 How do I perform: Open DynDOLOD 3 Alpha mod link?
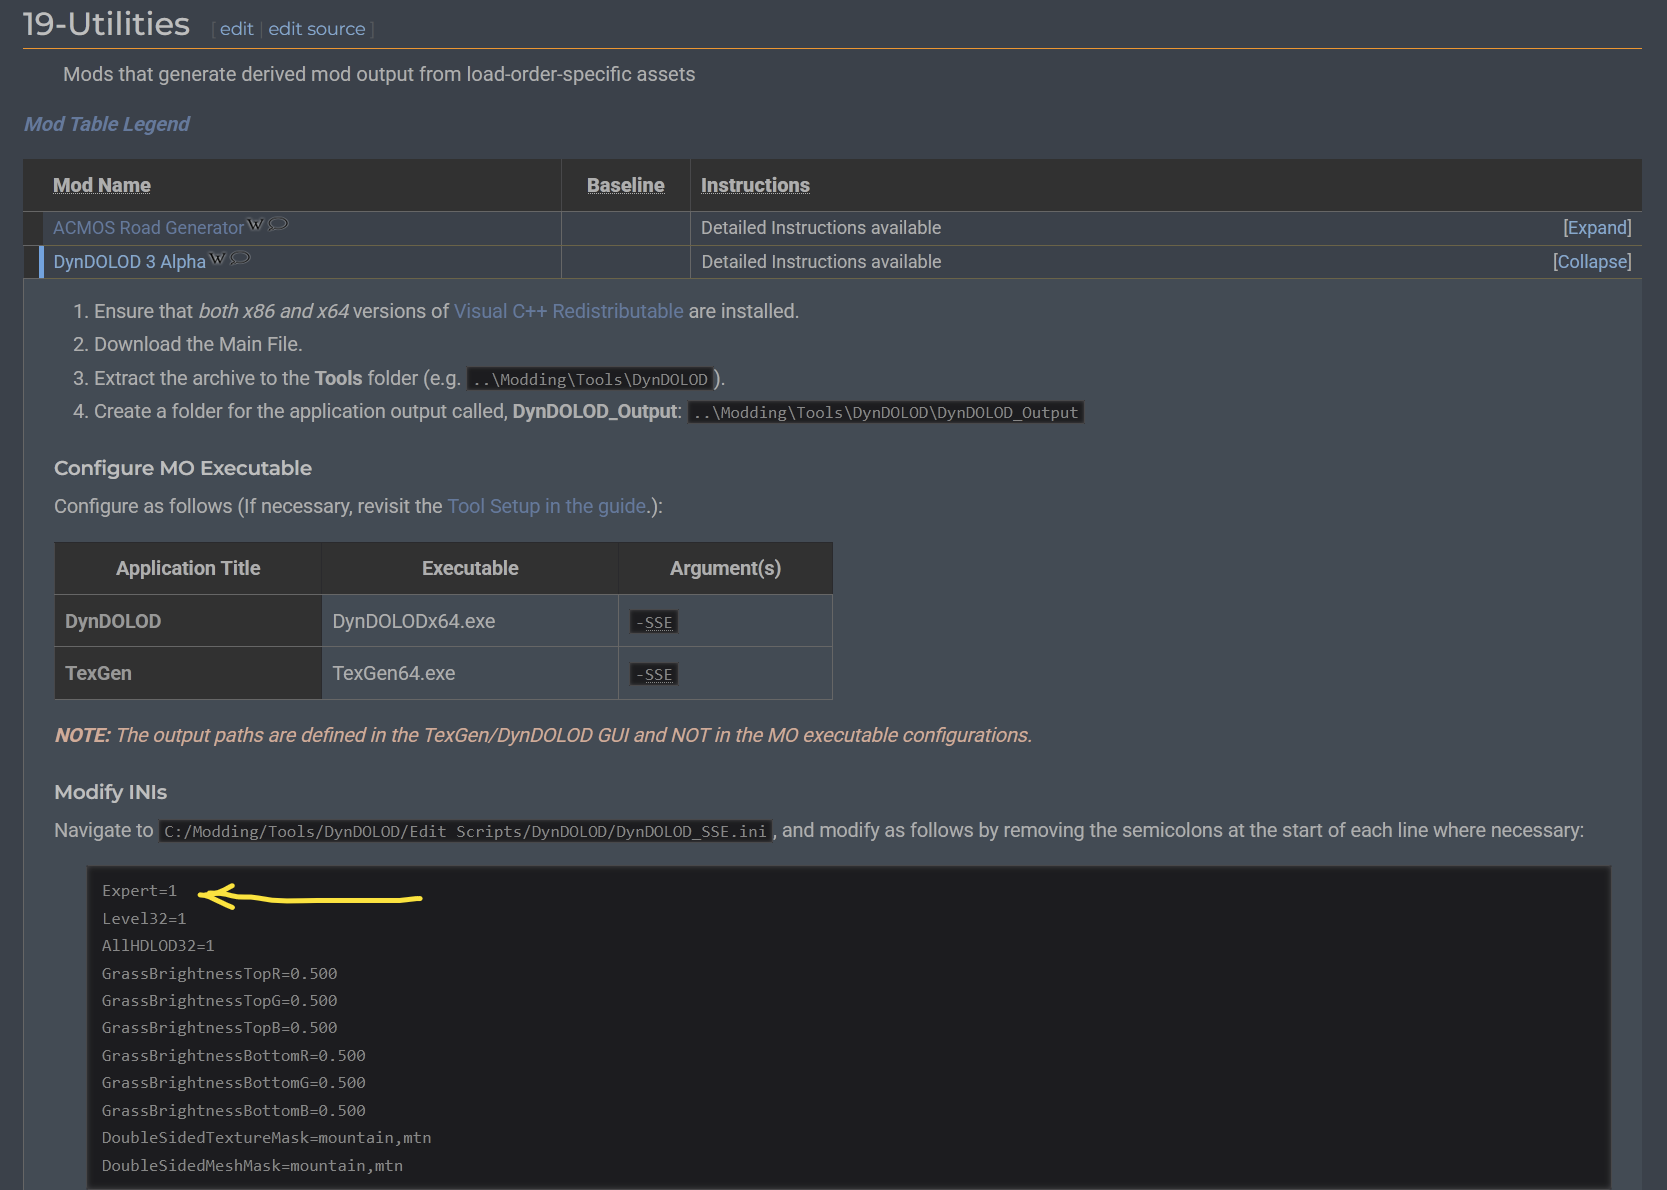pyautogui.click(x=129, y=262)
